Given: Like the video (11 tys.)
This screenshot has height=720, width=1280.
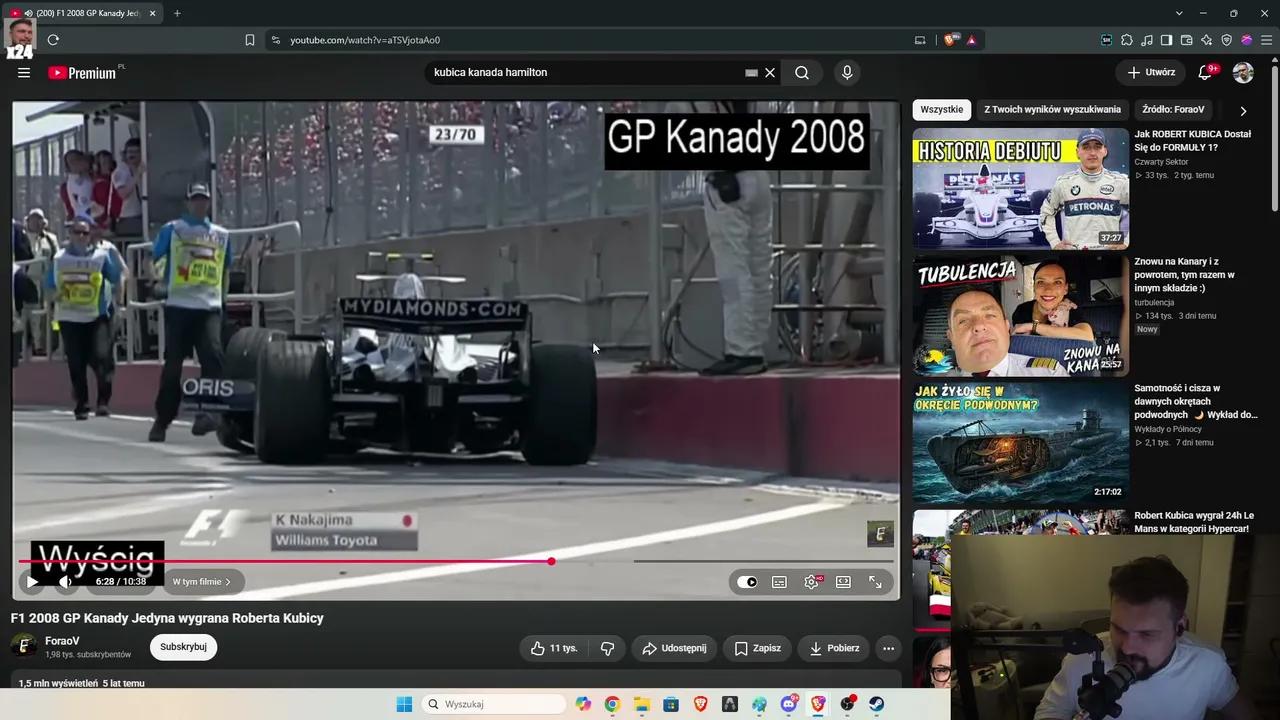Looking at the screenshot, I should [553, 648].
